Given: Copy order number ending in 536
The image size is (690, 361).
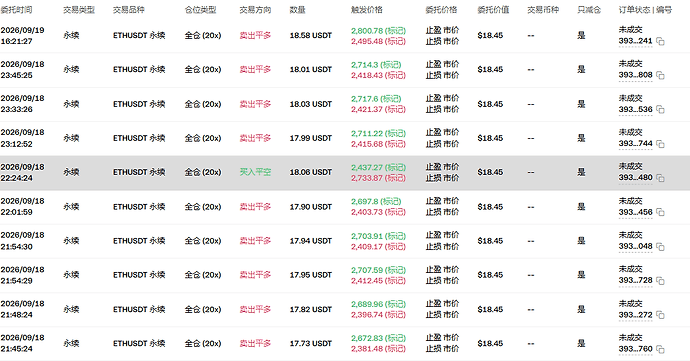Looking at the screenshot, I should coord(661,110).
